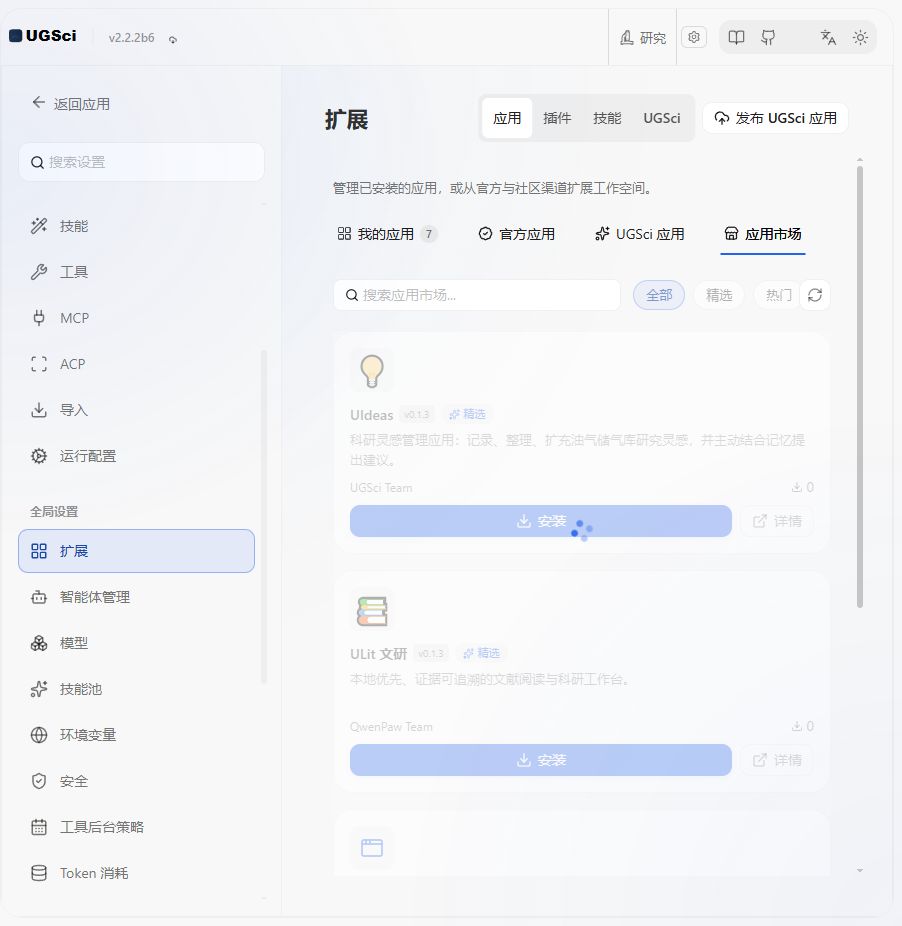This screenshot has height=926, width=902.
Task: Click the 全局设置 section label
Action: click(54, 511)
